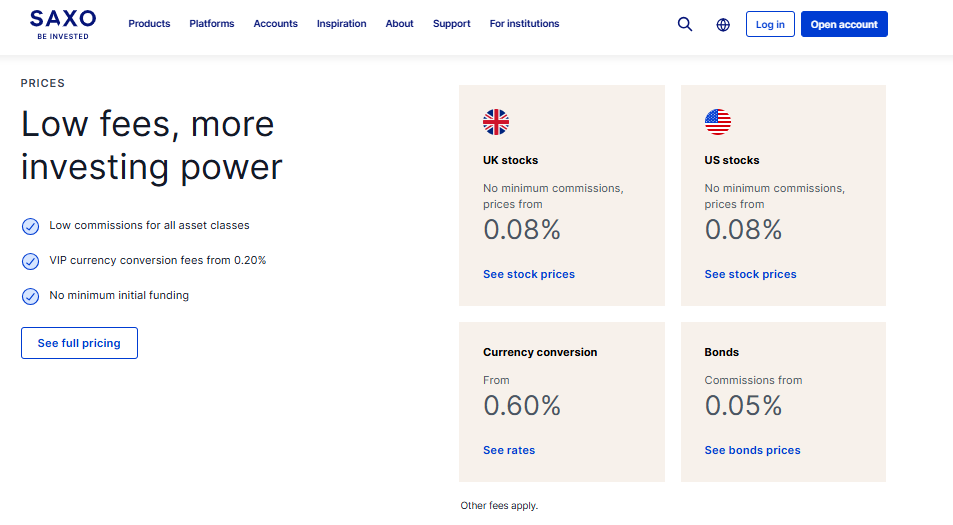Click Low commissions for all asset classes text
Screen dimensions: 953x525
[150, 225]
